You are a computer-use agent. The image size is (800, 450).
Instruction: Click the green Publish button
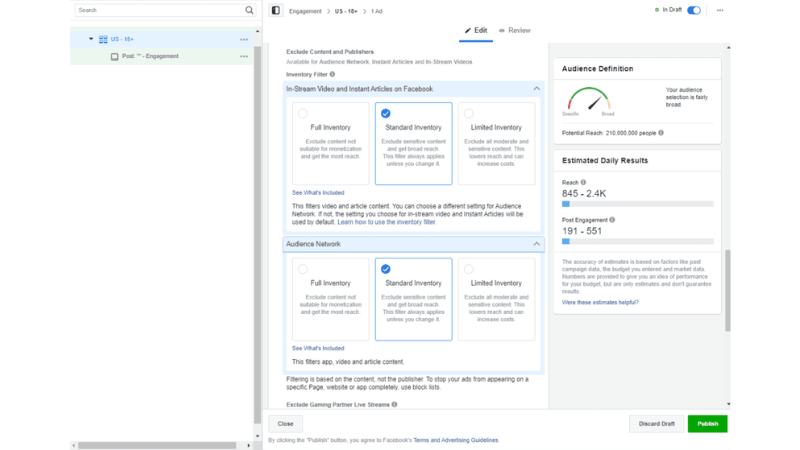tap(707, 423)
